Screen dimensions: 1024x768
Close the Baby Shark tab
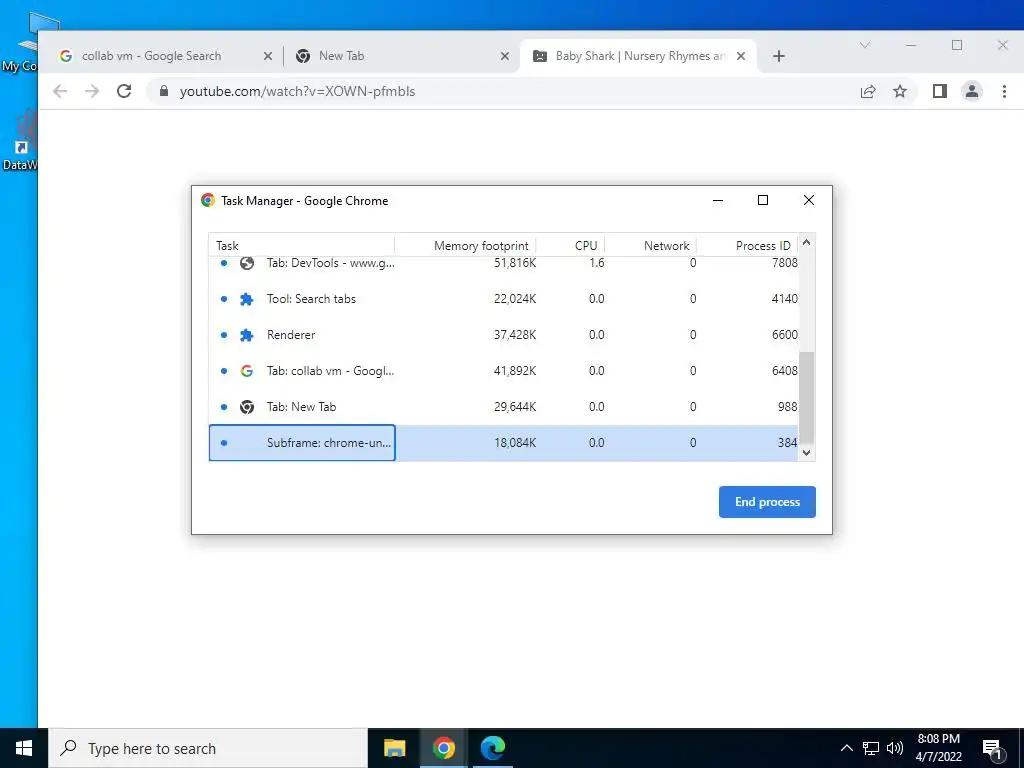click(741, 56)
